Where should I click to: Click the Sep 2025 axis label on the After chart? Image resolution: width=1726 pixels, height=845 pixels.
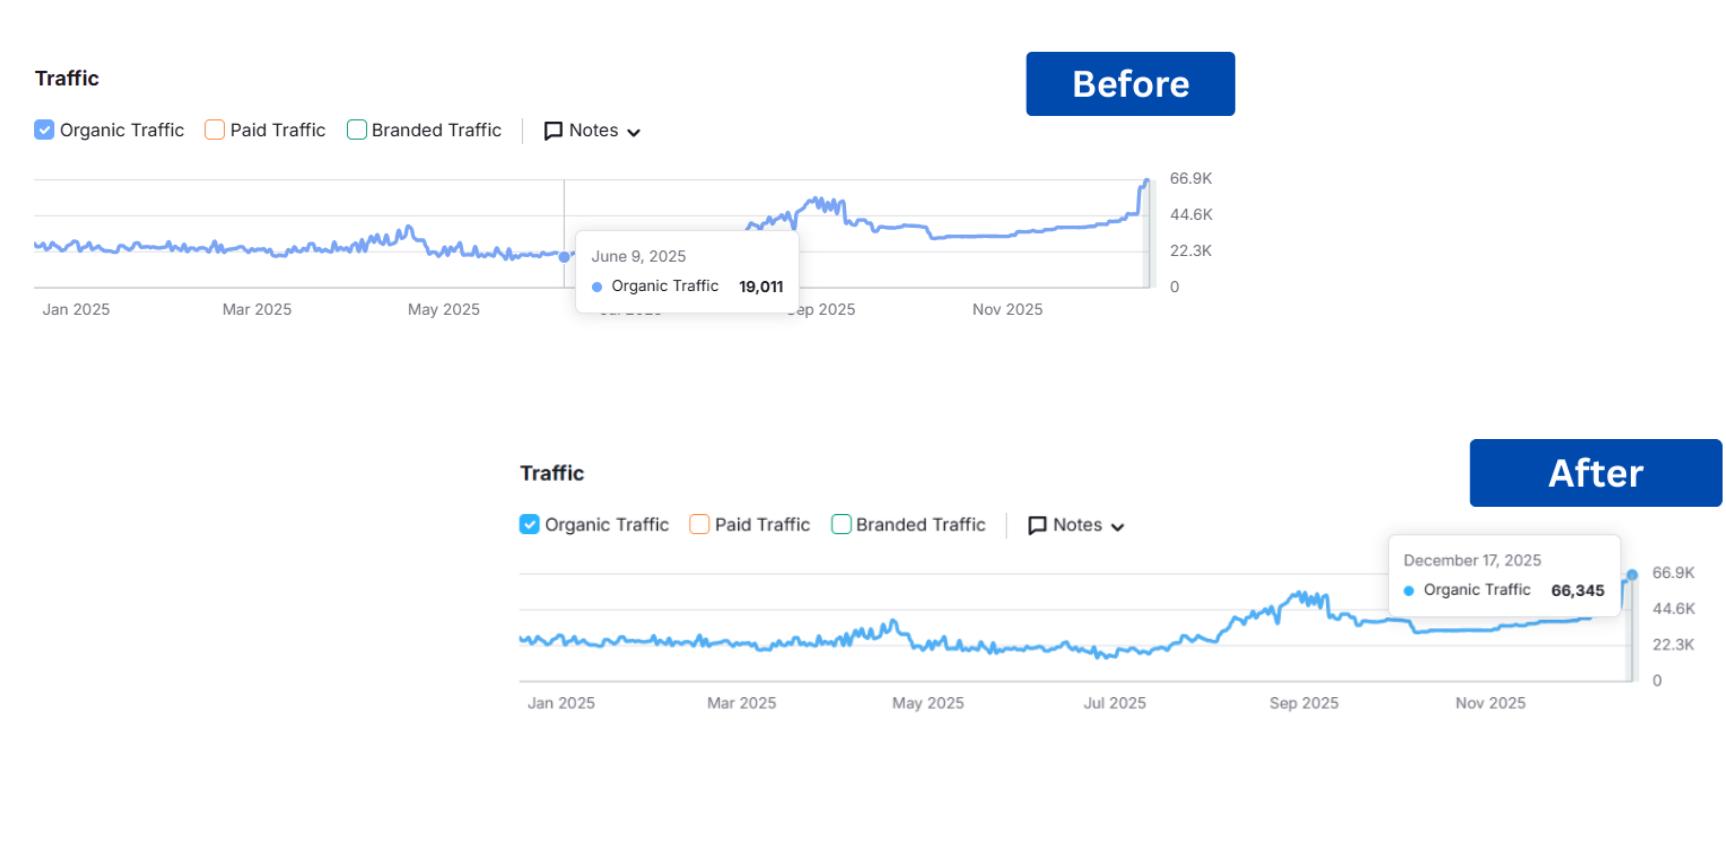tap(1303, 703)
